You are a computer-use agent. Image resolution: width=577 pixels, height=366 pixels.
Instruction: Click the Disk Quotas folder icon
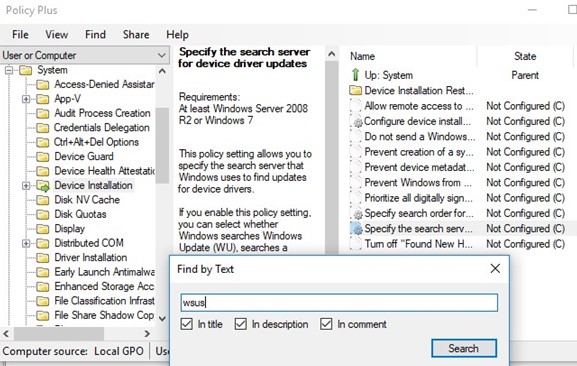click(x=43, y=214)
